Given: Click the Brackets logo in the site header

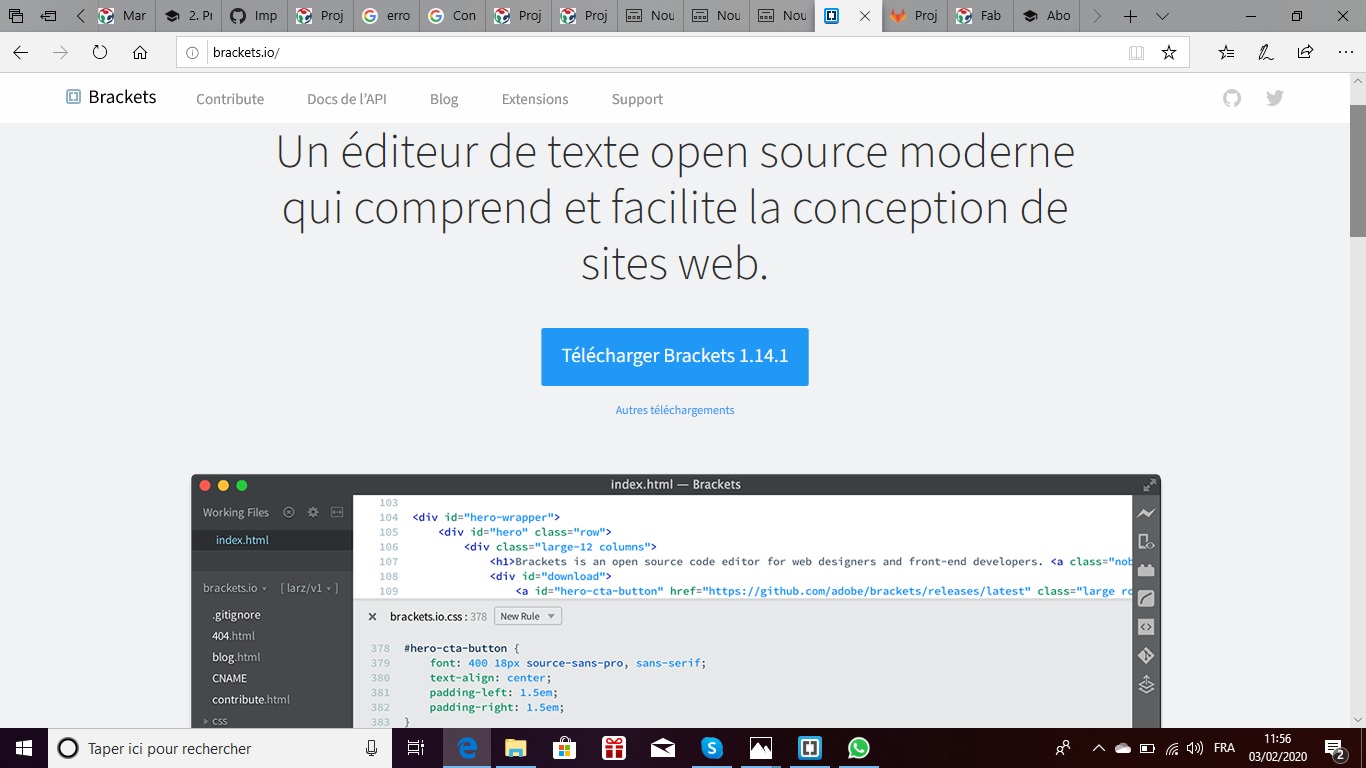Looking at the screenshot, I should pos(111,97).
